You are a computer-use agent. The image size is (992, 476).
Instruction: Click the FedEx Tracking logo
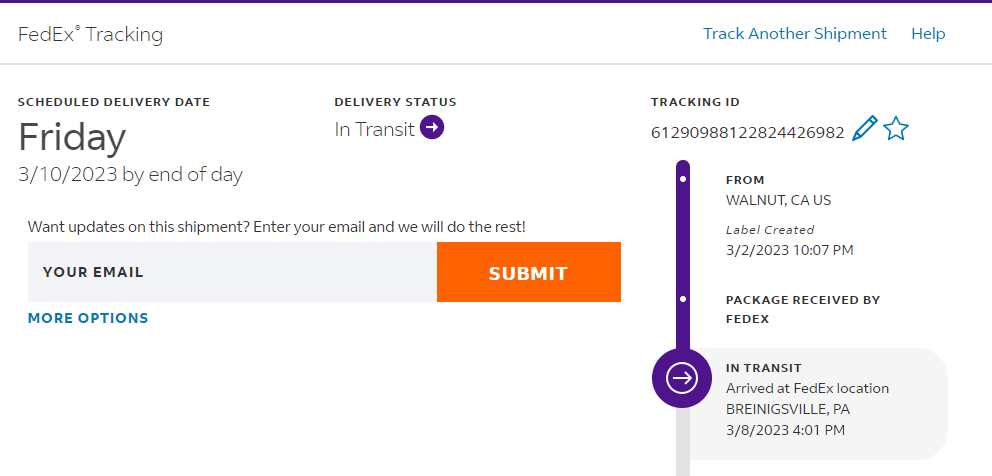coord(90,35)
